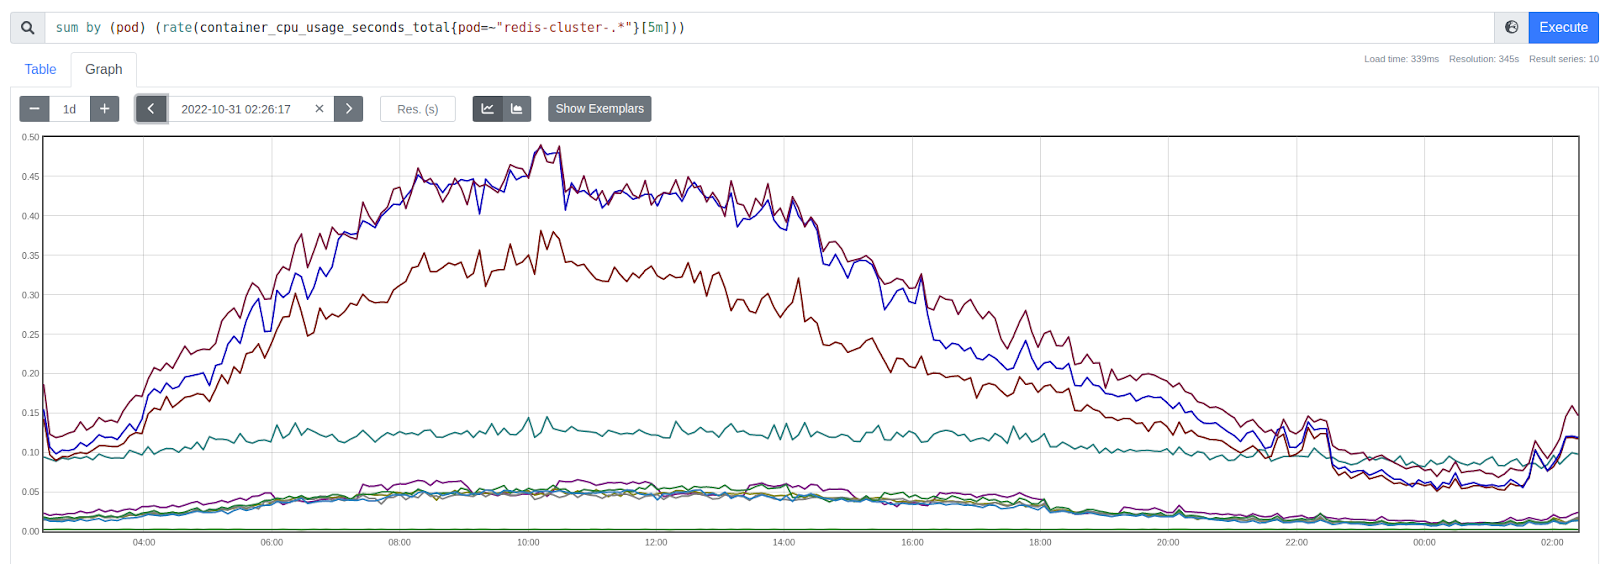
Task: Click the Result series count text
Action: (1563, 59)
